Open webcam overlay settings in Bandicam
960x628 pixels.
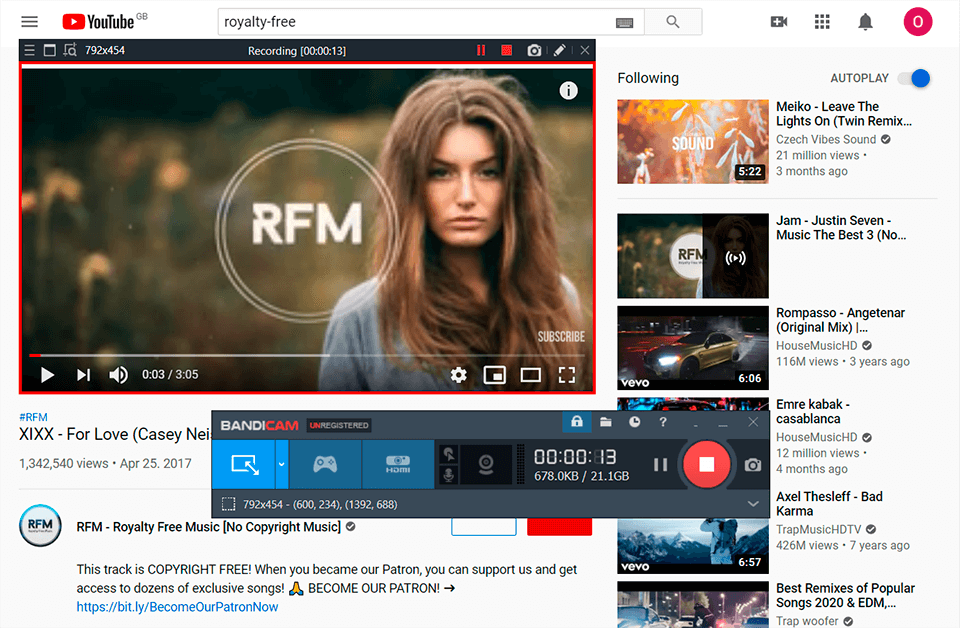(x=486, y=463)
